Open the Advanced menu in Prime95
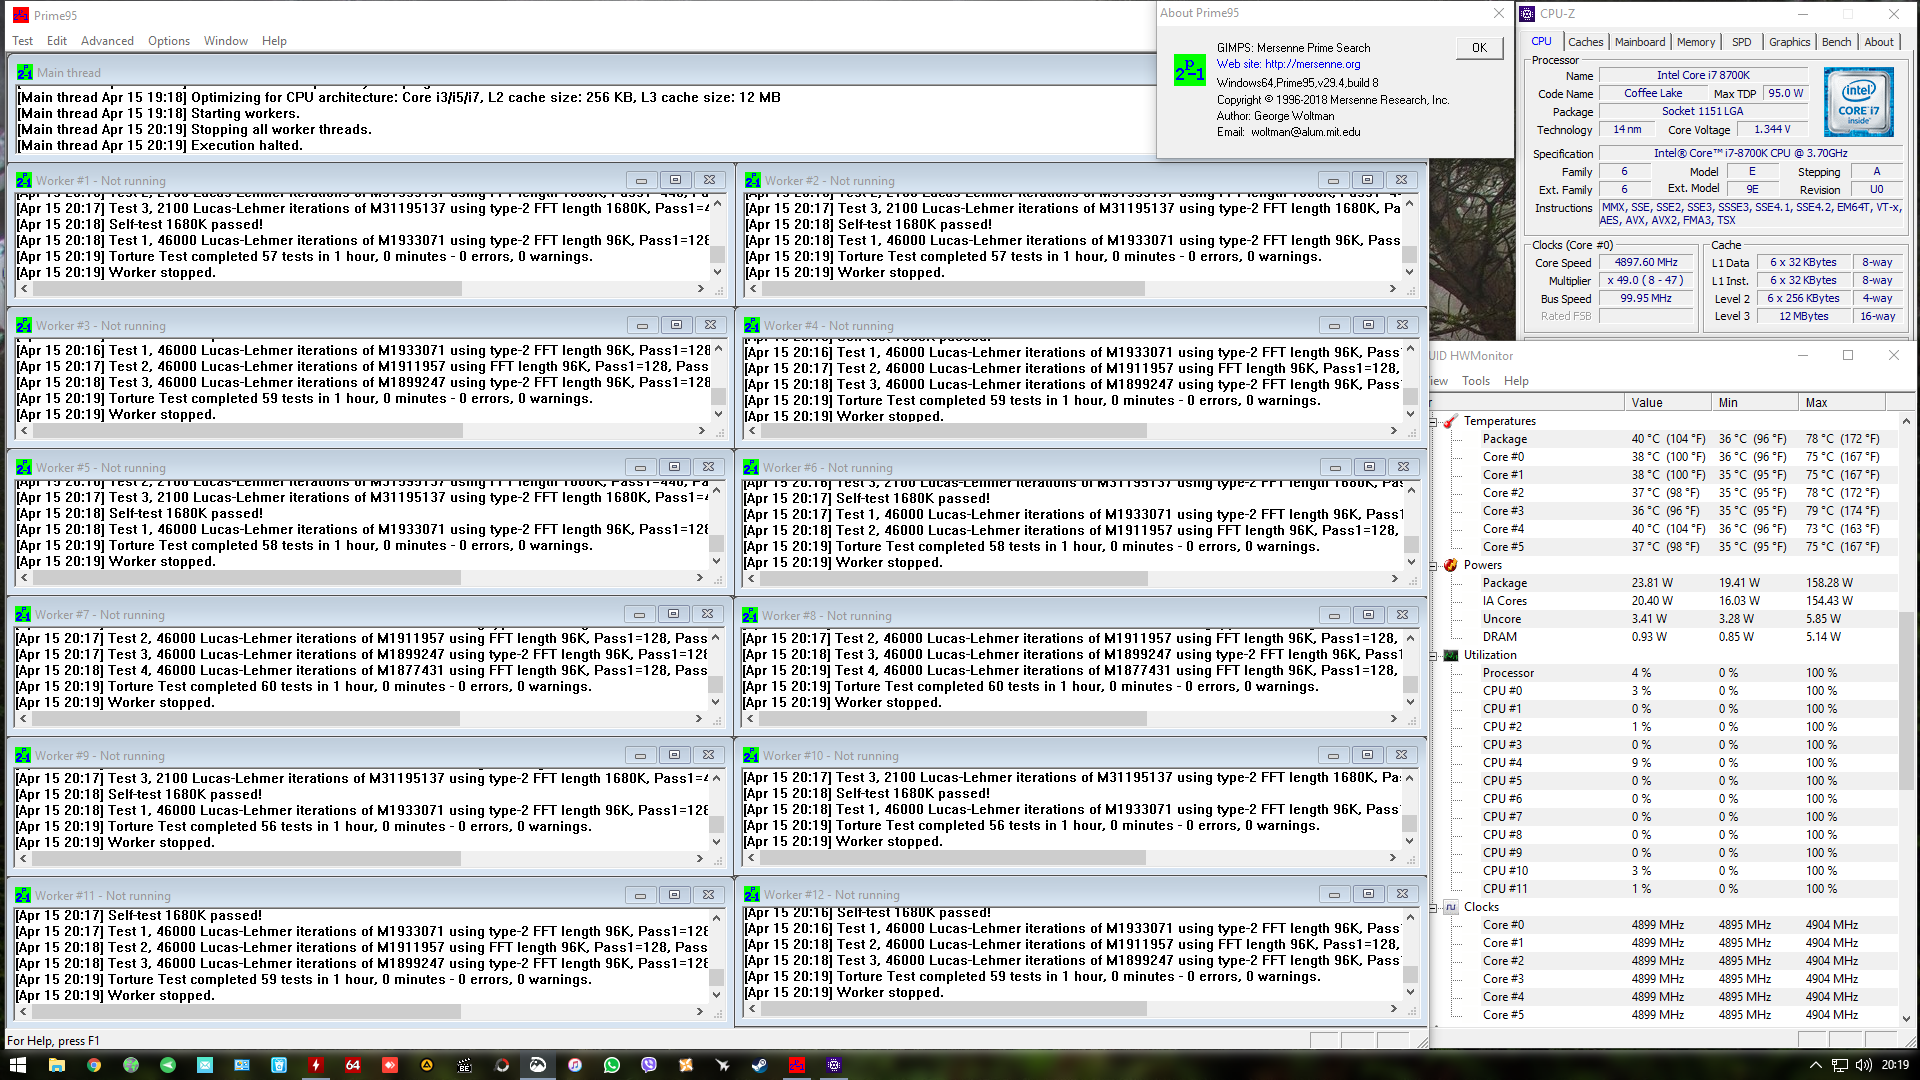This screenshot has height=1080, width=1920. point(107,41)
